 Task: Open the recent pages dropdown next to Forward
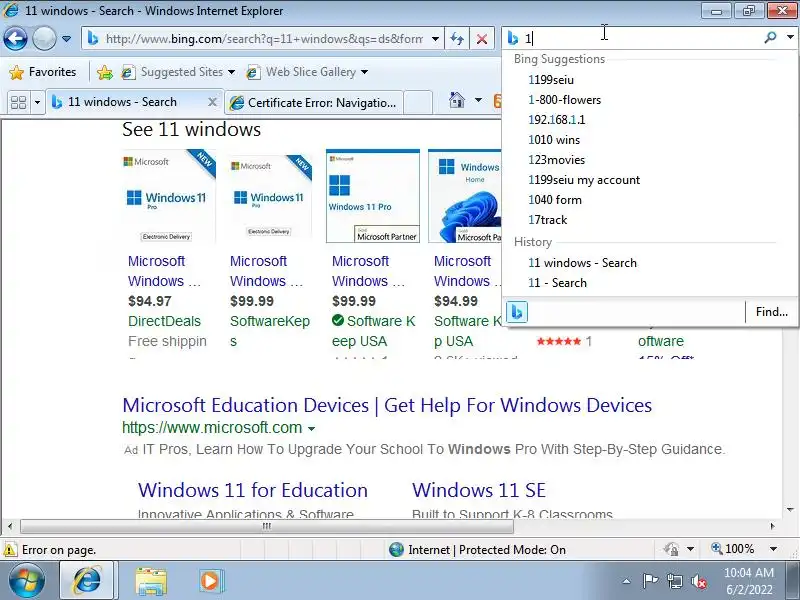[x=66, y=39]
